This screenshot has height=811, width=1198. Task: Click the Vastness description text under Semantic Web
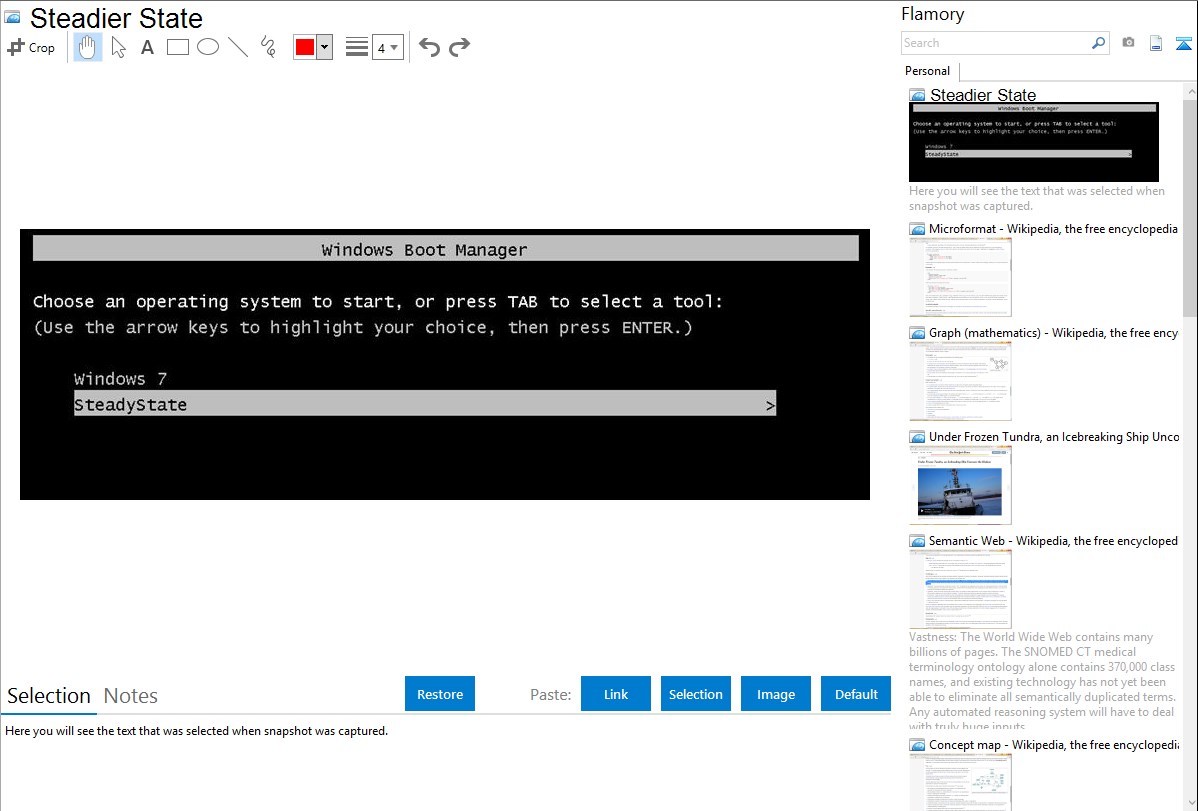[x=1042, y=681]
